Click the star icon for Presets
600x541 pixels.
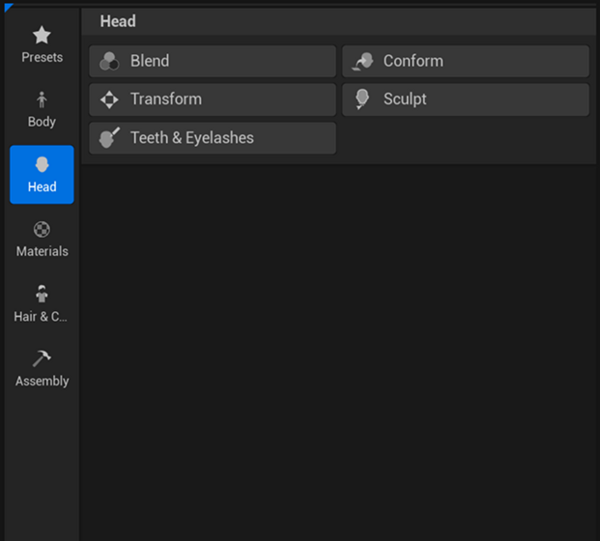[42, 36]
